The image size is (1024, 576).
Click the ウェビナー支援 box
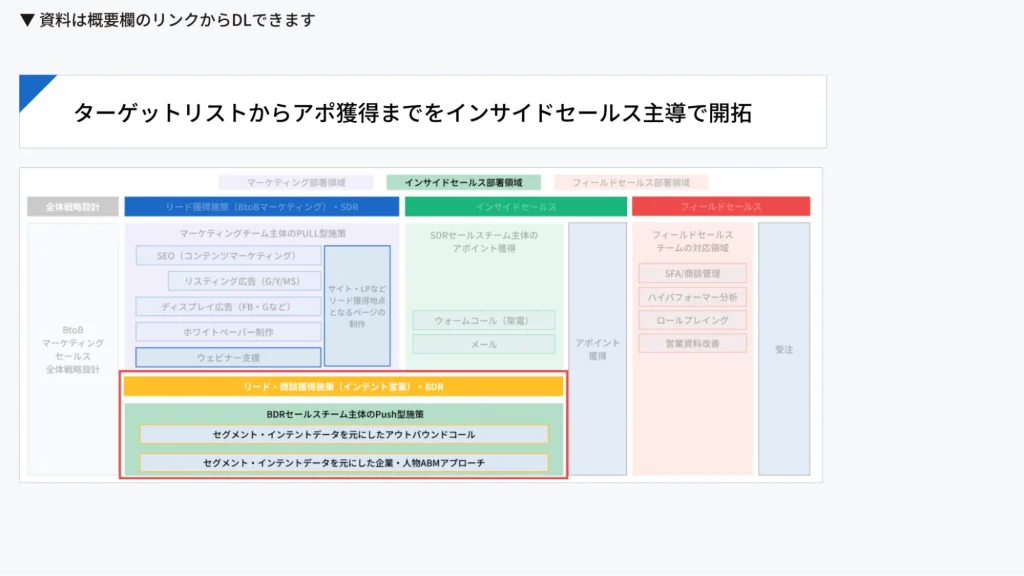pos(228,357)
